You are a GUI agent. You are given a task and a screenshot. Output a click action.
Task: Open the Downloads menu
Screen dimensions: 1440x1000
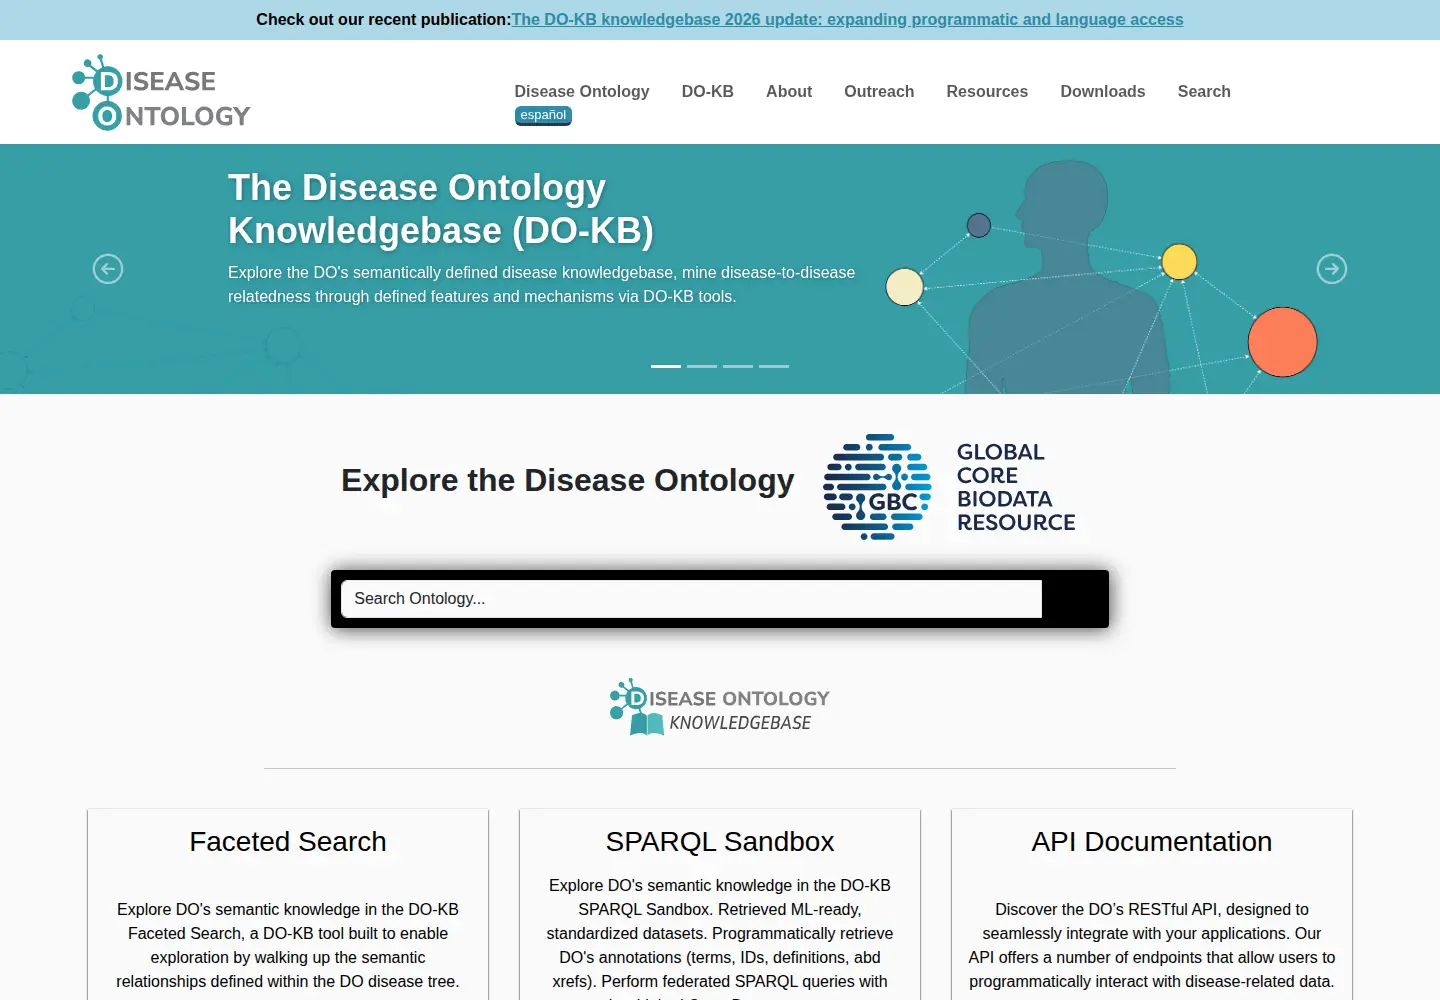(x=1103, y=91)
